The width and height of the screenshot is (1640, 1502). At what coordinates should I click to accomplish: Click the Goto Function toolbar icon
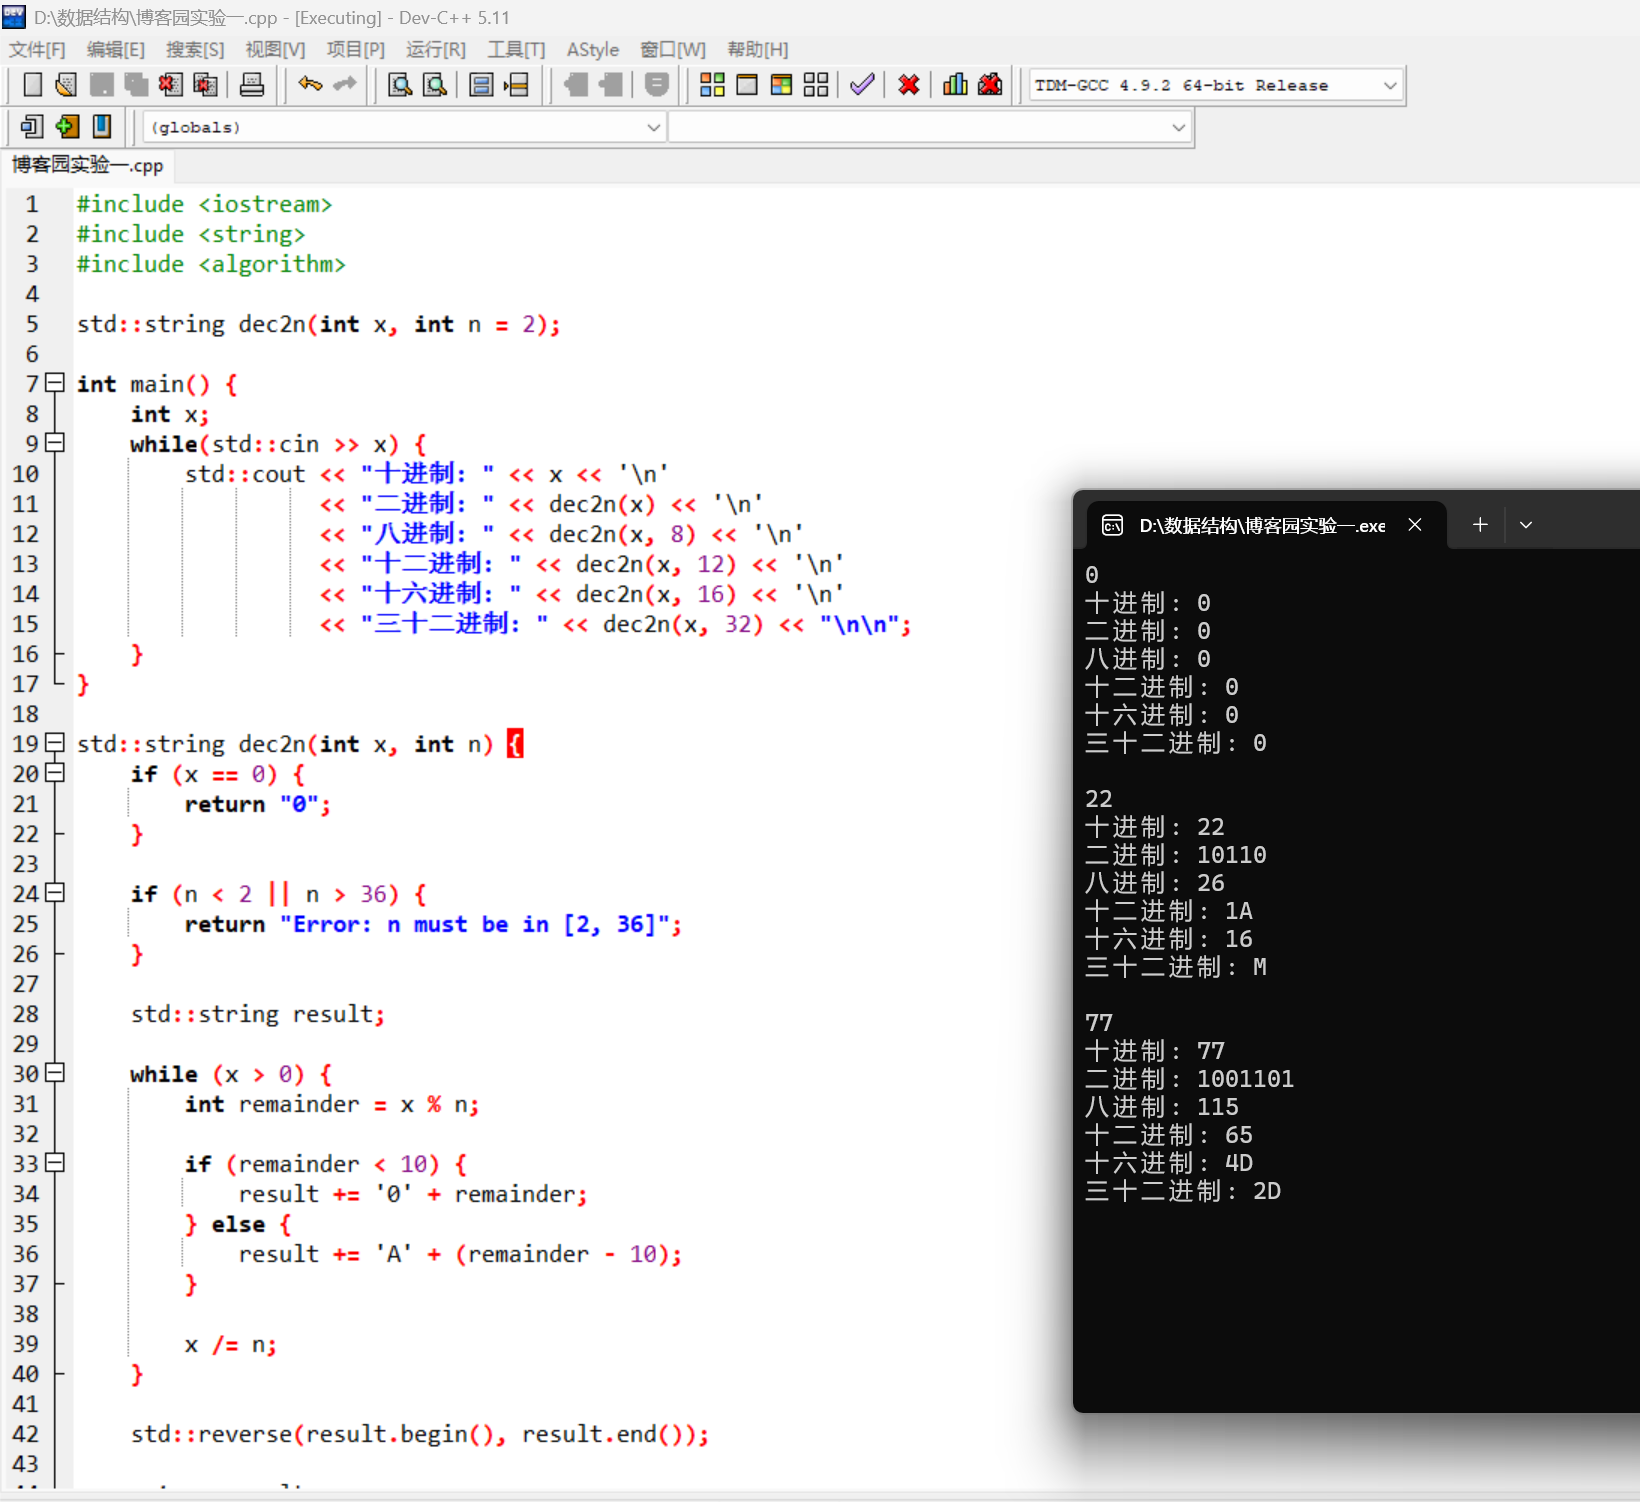[481, 85]
